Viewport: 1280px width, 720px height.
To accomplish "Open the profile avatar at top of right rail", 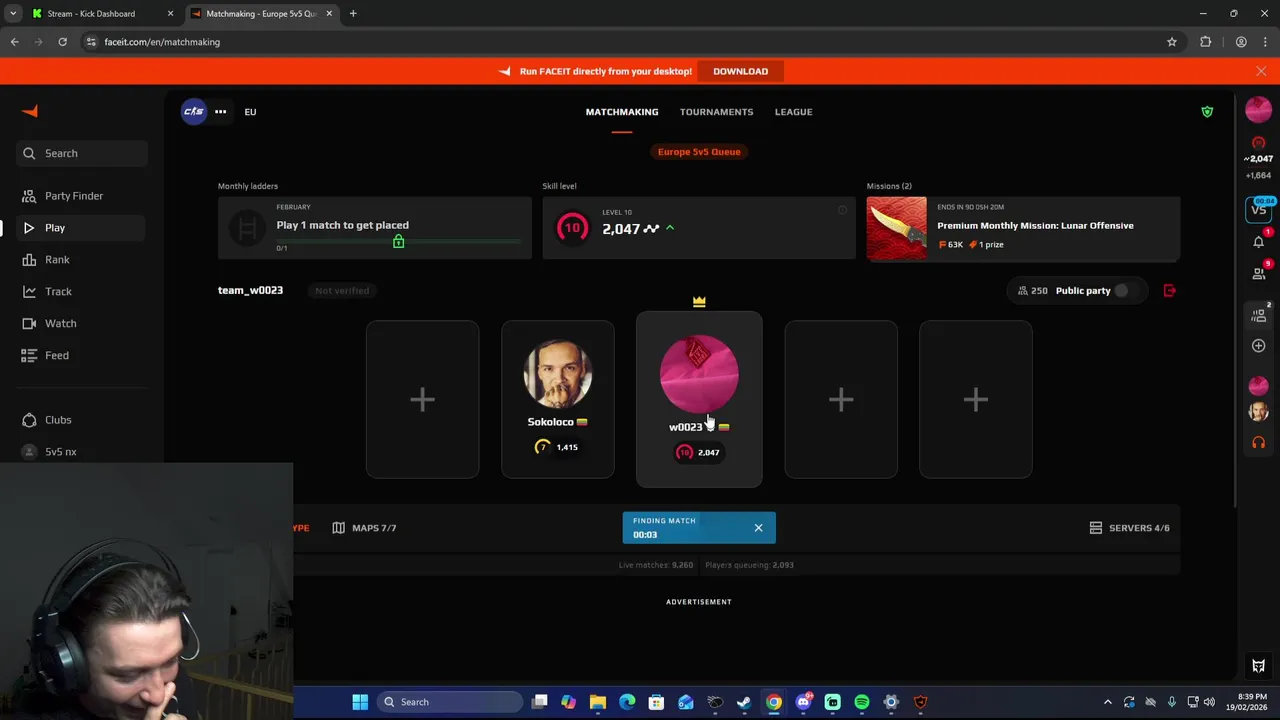I will (x=1259, y=110).
